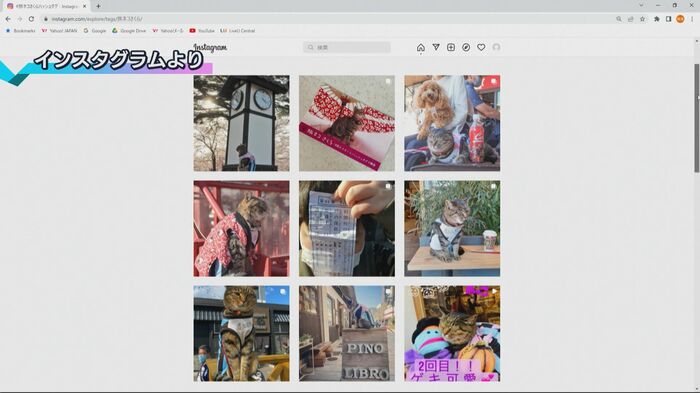Open Chrome three-dot menu
Screen dimensions: 700x393
[692, 19]
